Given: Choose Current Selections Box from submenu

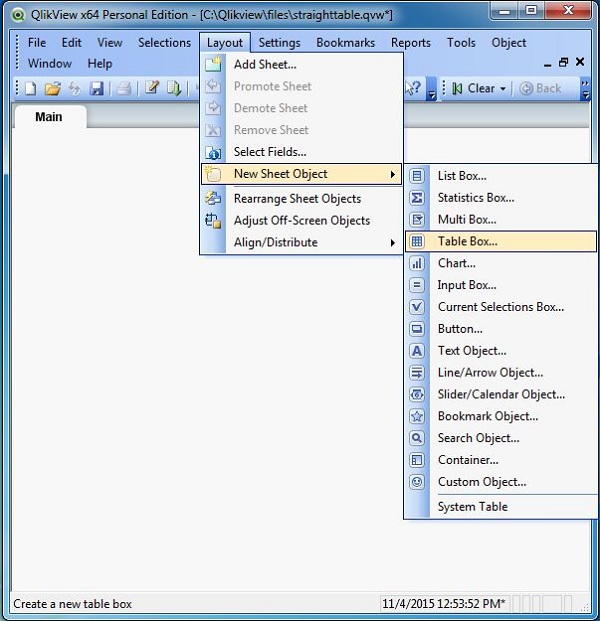Looking at the screenshot, I should point(501,307).
